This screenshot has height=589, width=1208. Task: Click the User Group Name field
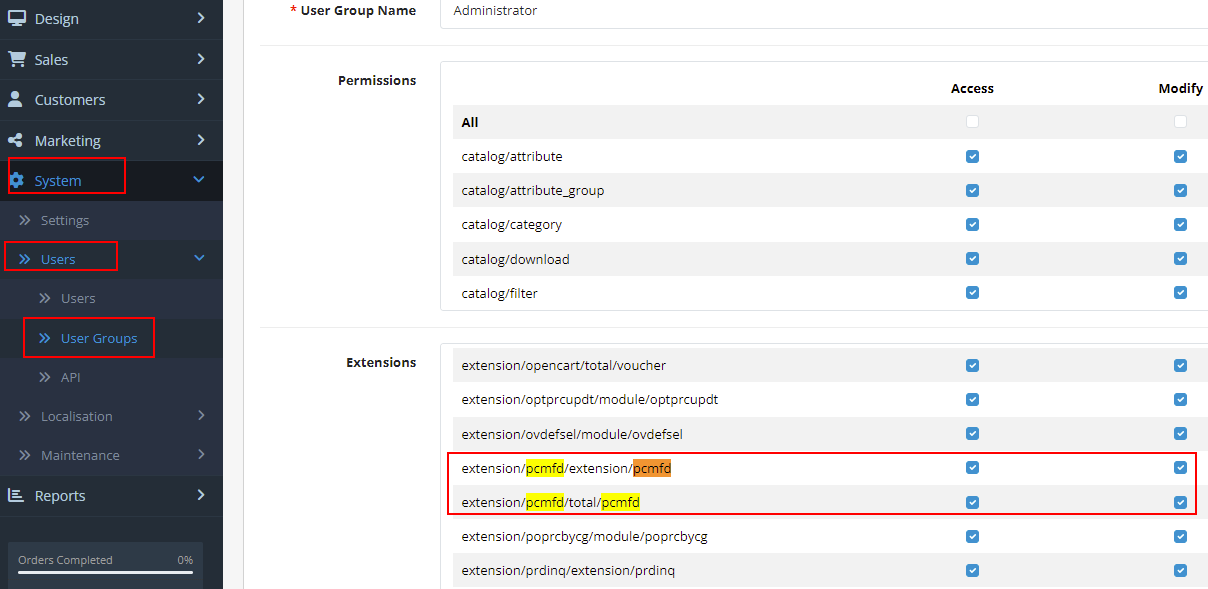(x=824, y=11)
